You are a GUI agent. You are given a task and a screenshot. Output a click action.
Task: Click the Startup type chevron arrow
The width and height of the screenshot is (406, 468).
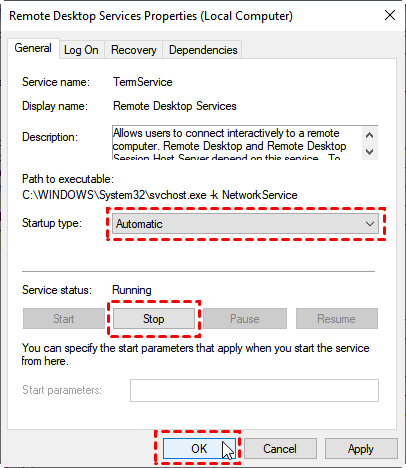(x=370, y=224)
